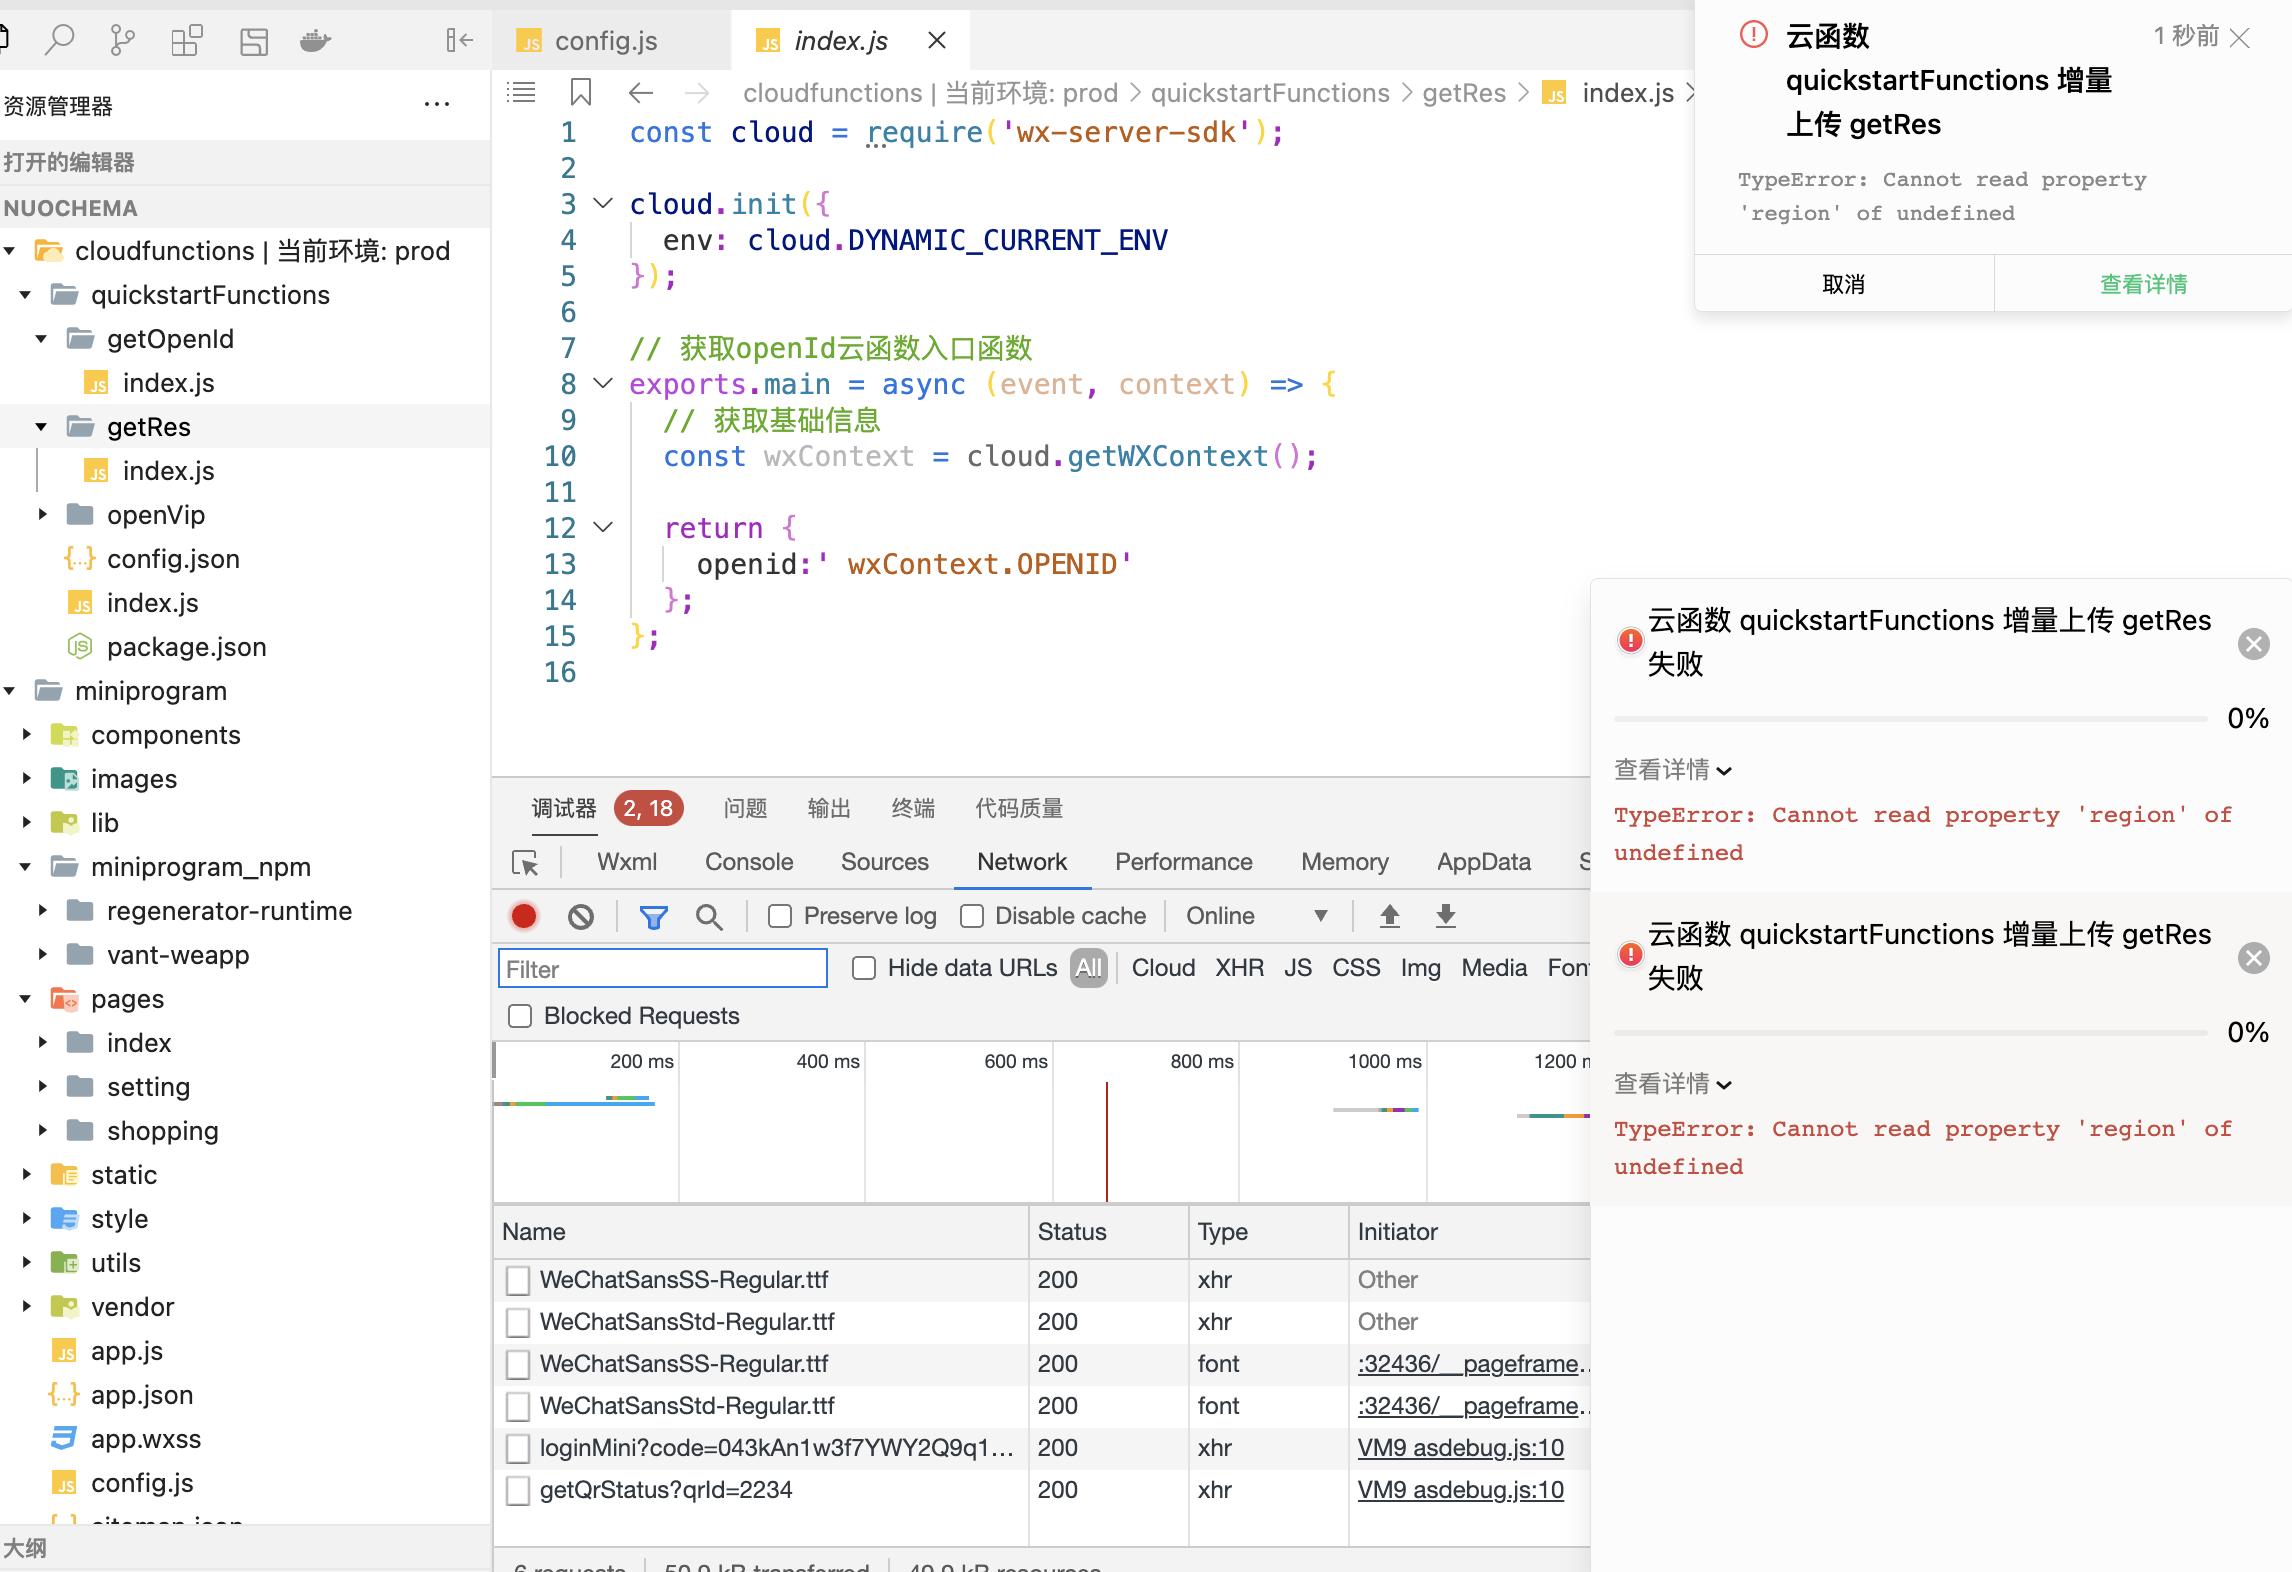Expand the openVip folder
This screenshot has height=1572, width=2292.
[x=42, y=515]
